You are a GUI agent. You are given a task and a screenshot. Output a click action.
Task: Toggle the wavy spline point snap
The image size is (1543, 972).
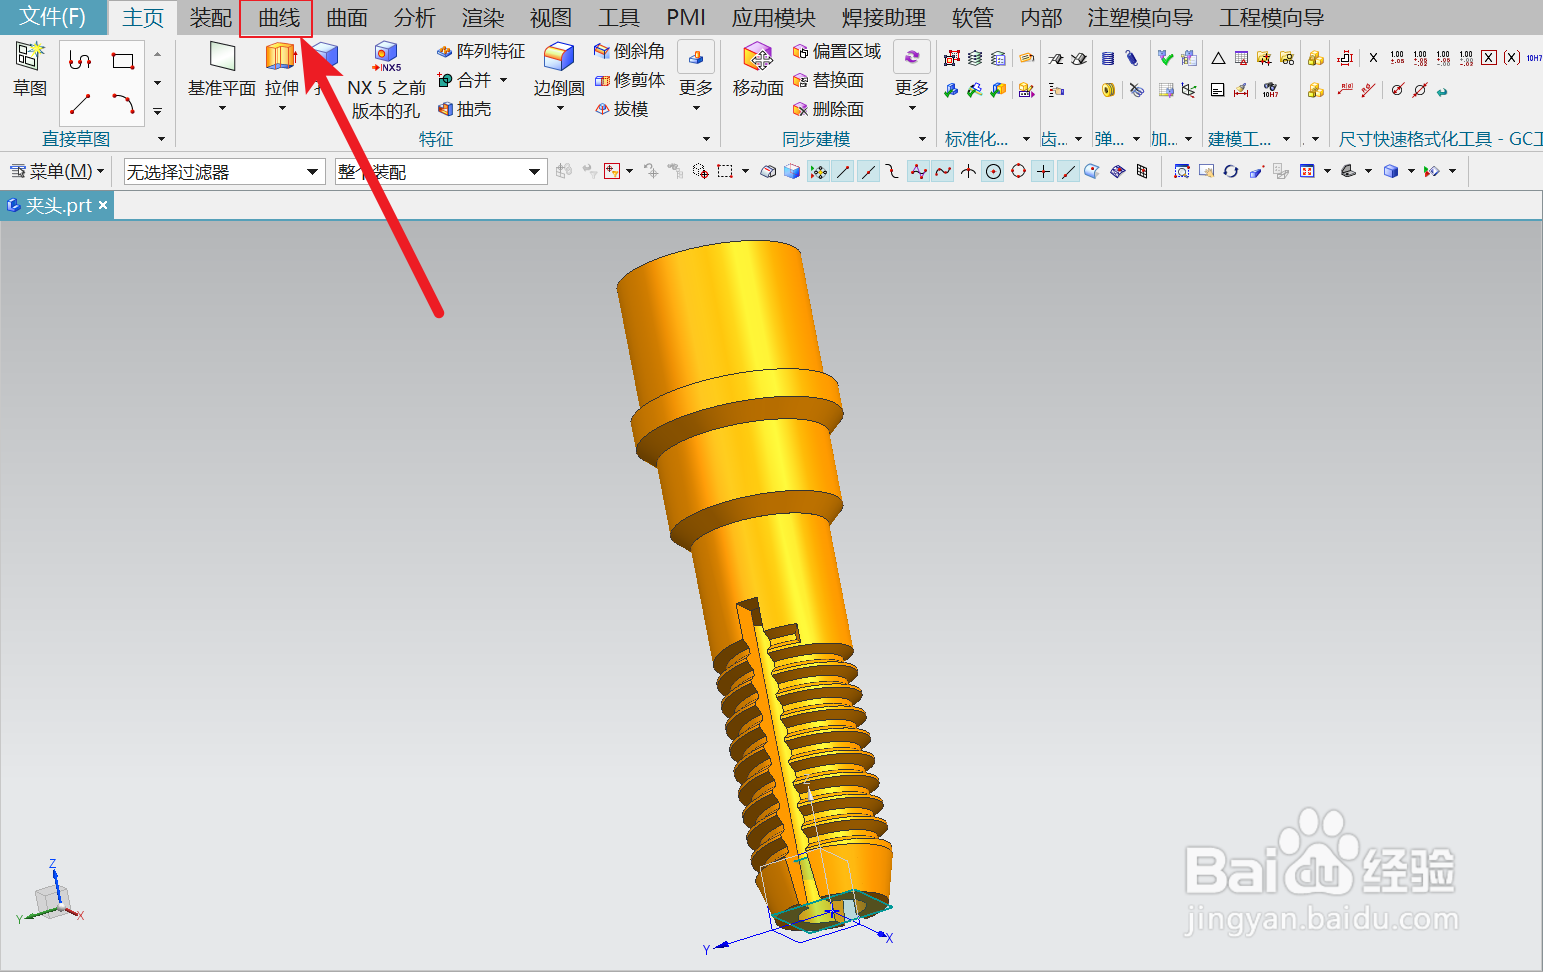click(943, 172)
